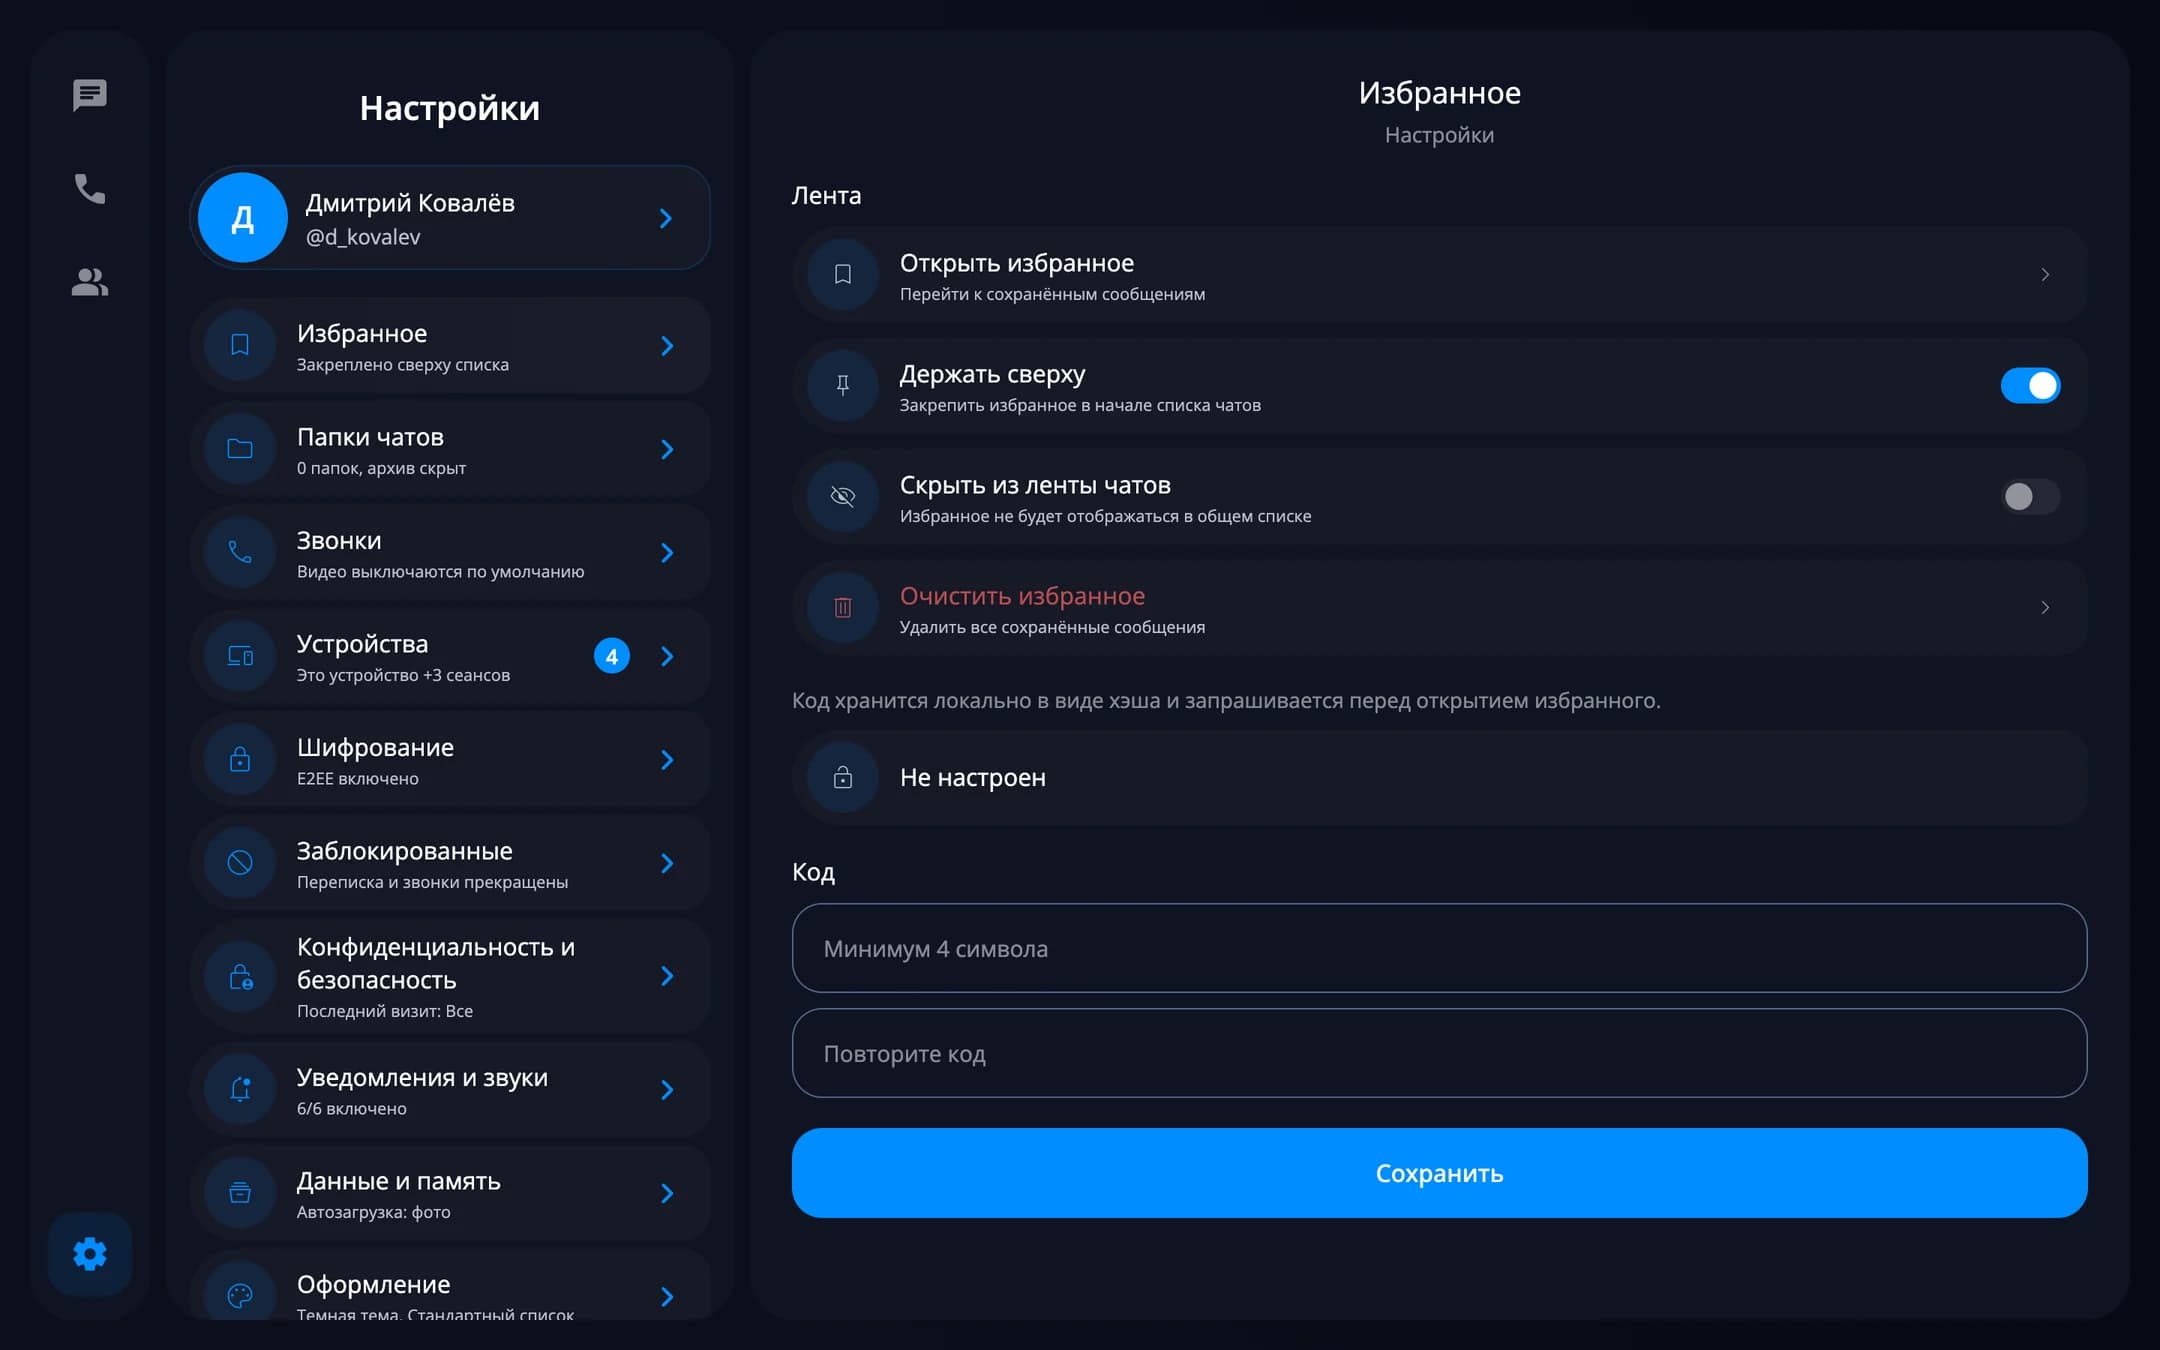This screenshot has width=2160, height=1350.
Task: Focus the Повторите код field
Action: pyautogui.click(x=1439, y=1053)
